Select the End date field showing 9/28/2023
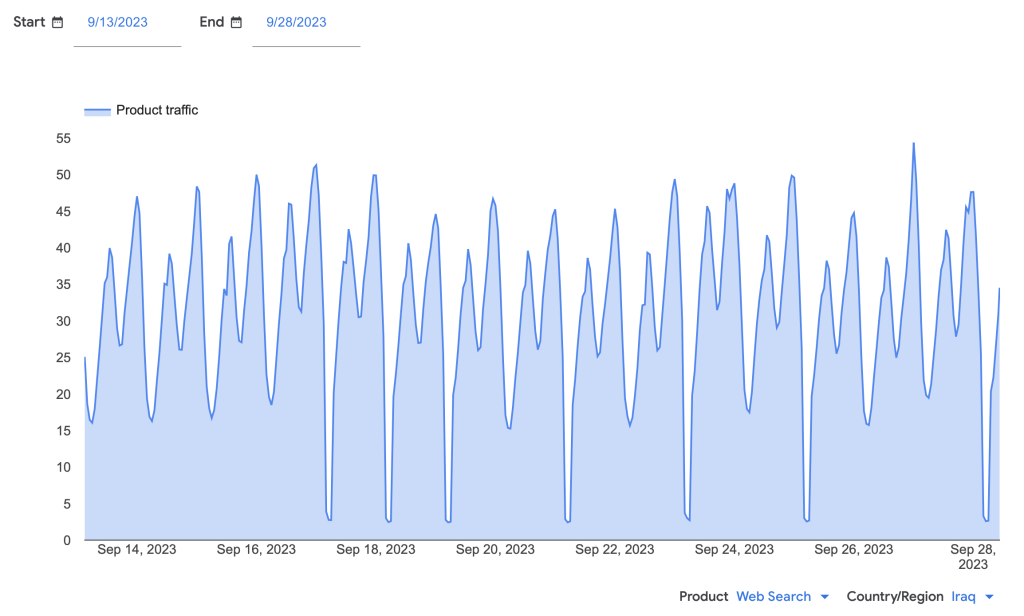Viewport: 1024px width, 616px height. pos(296,22)
